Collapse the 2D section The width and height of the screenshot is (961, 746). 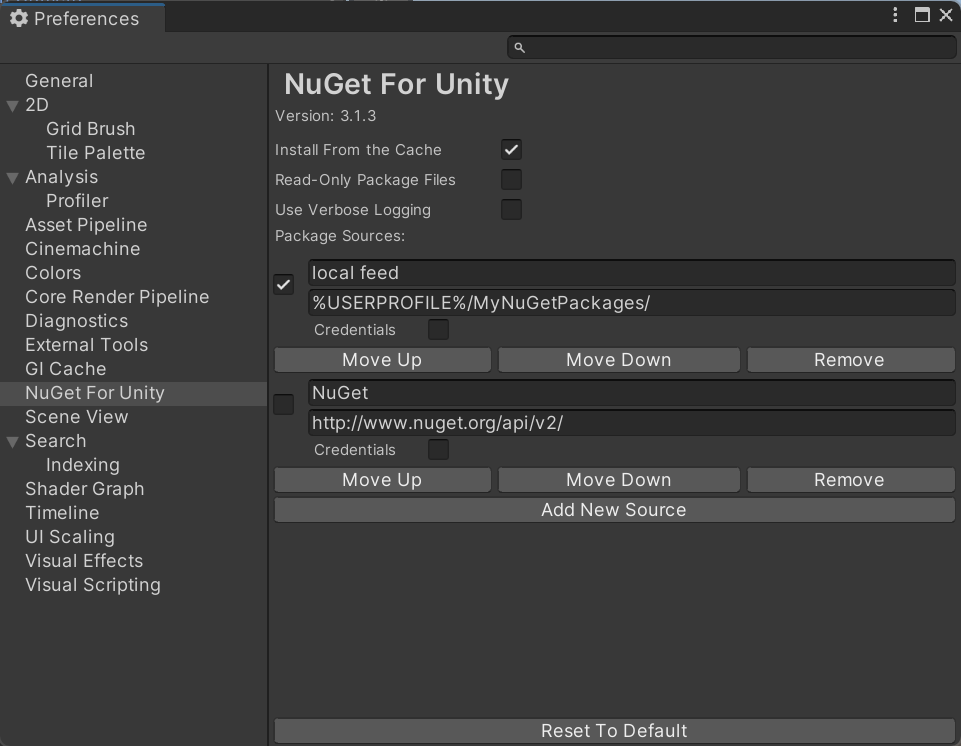coord(12,105)
